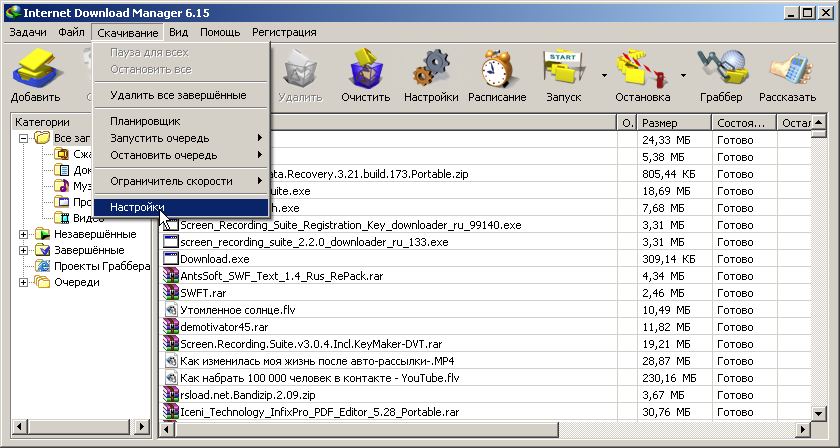Click the Очистить recycle bin toolbar icon
The image size is (840, 448).
point(366,68)
